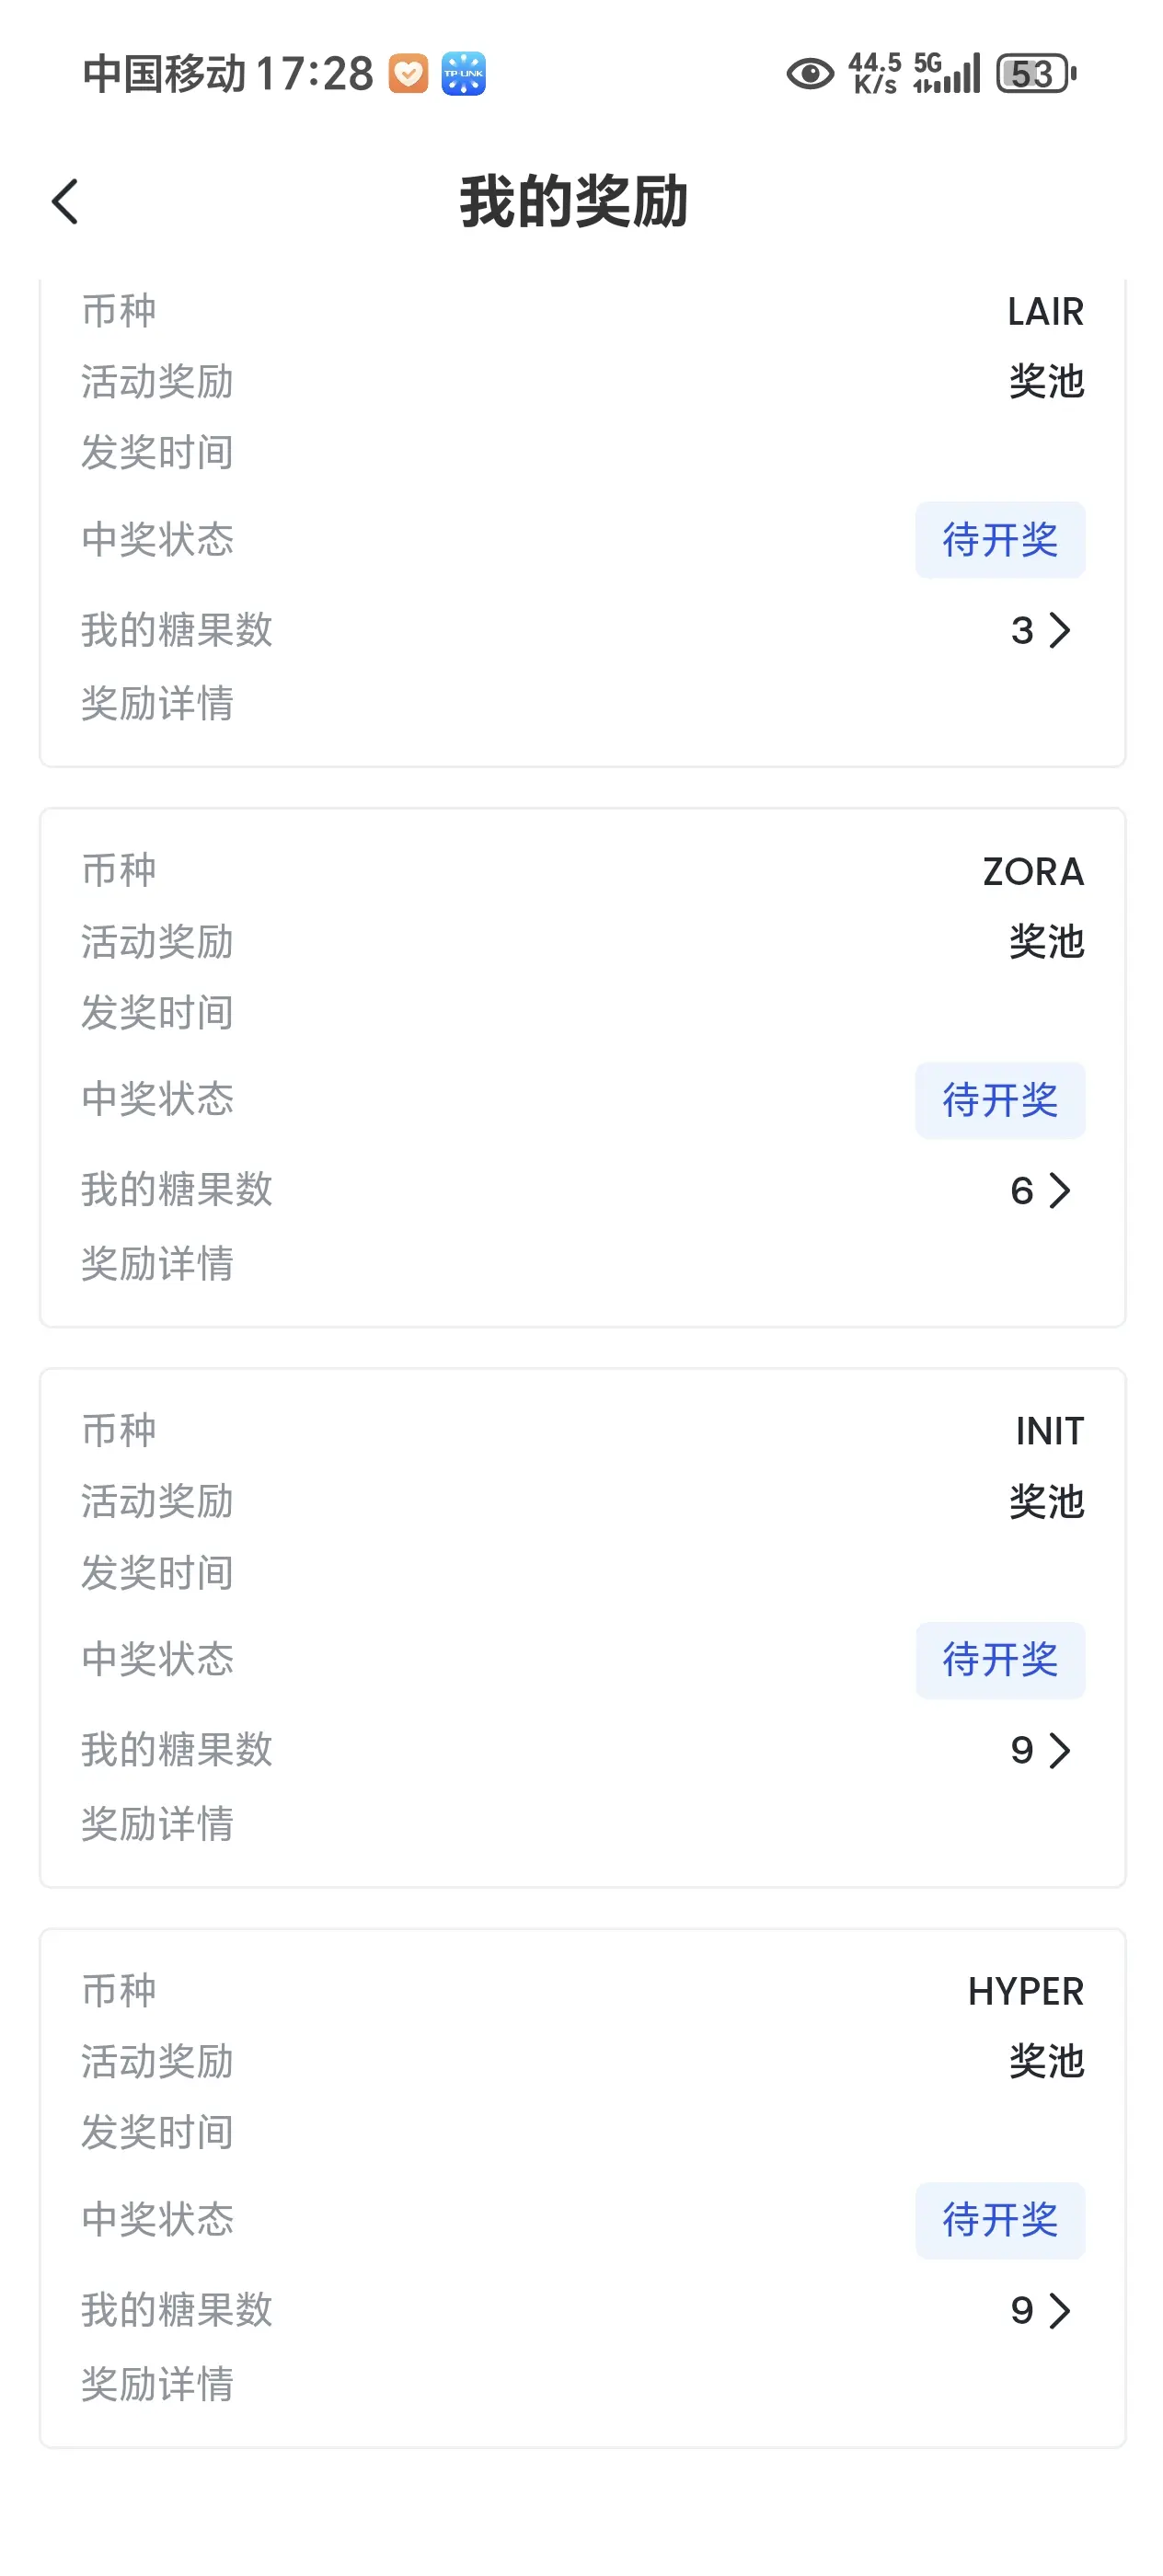Tap the orange heart app status icon
This screenshot has height=2576, width=1163.
point(408,74)
